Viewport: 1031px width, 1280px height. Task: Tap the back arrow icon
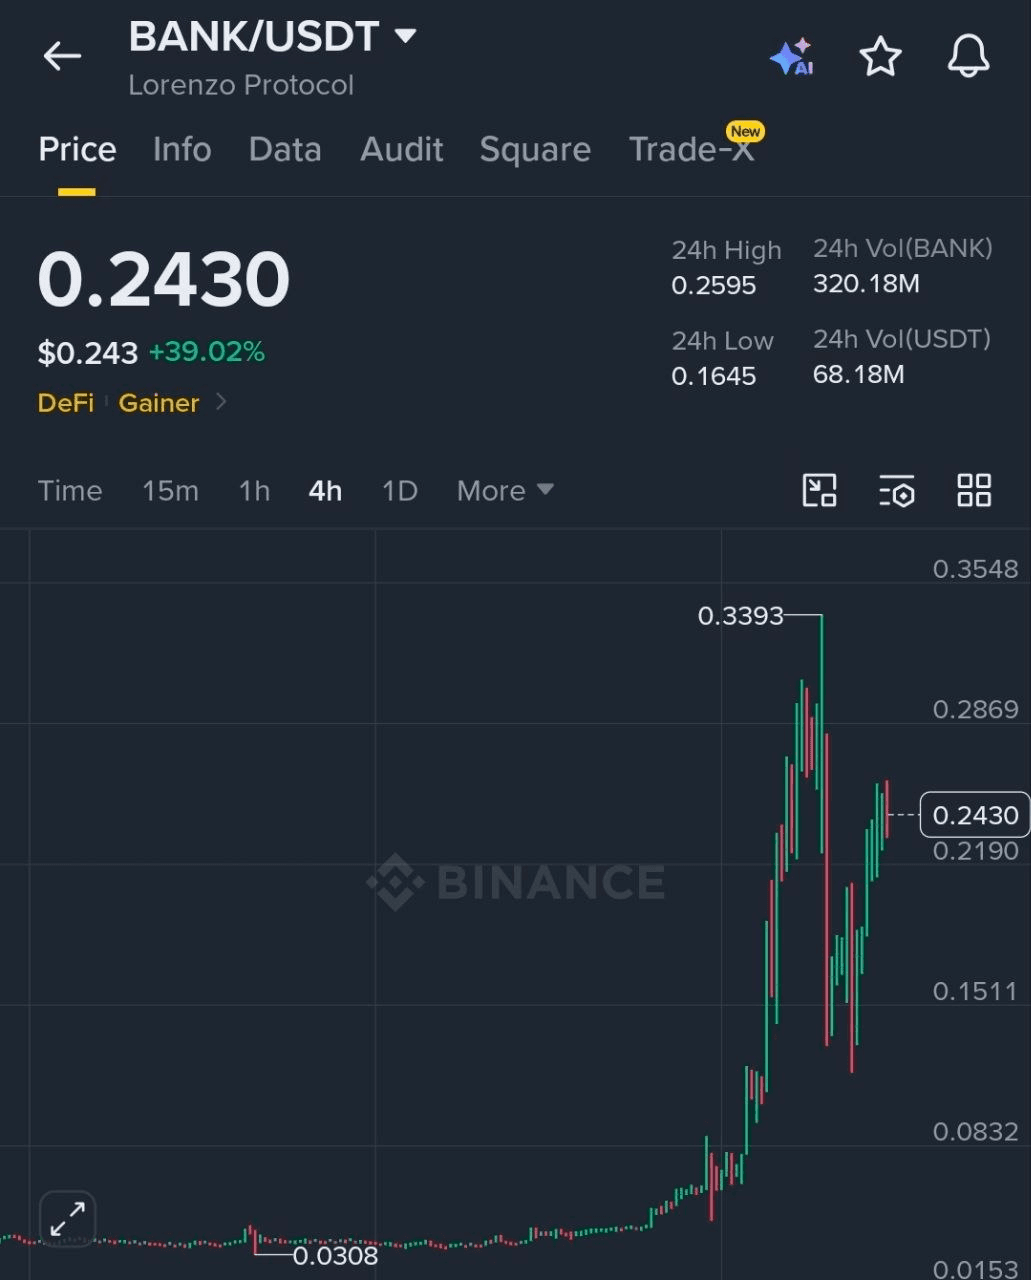62,56
